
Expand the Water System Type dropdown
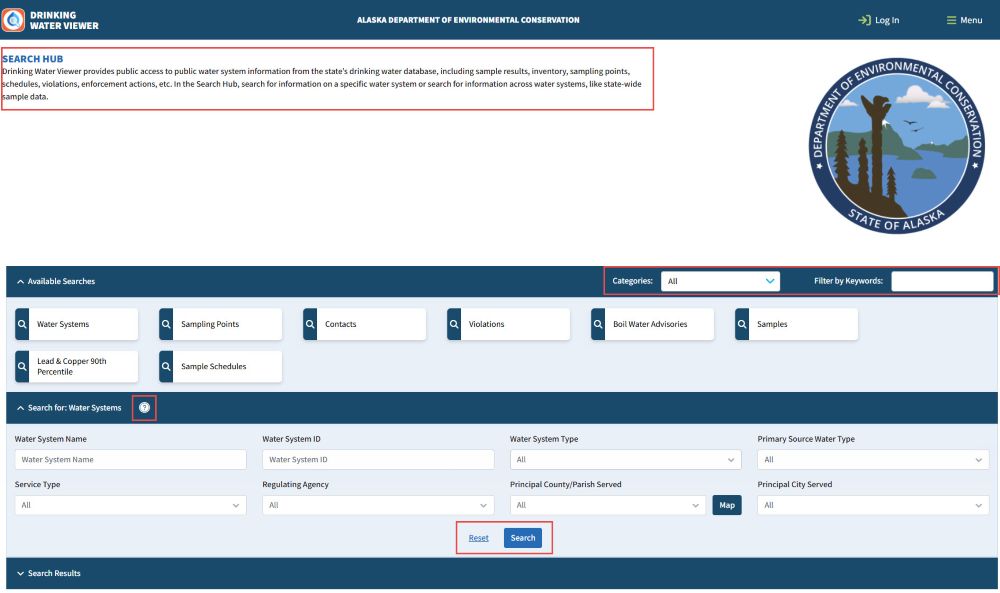point(625,460)
